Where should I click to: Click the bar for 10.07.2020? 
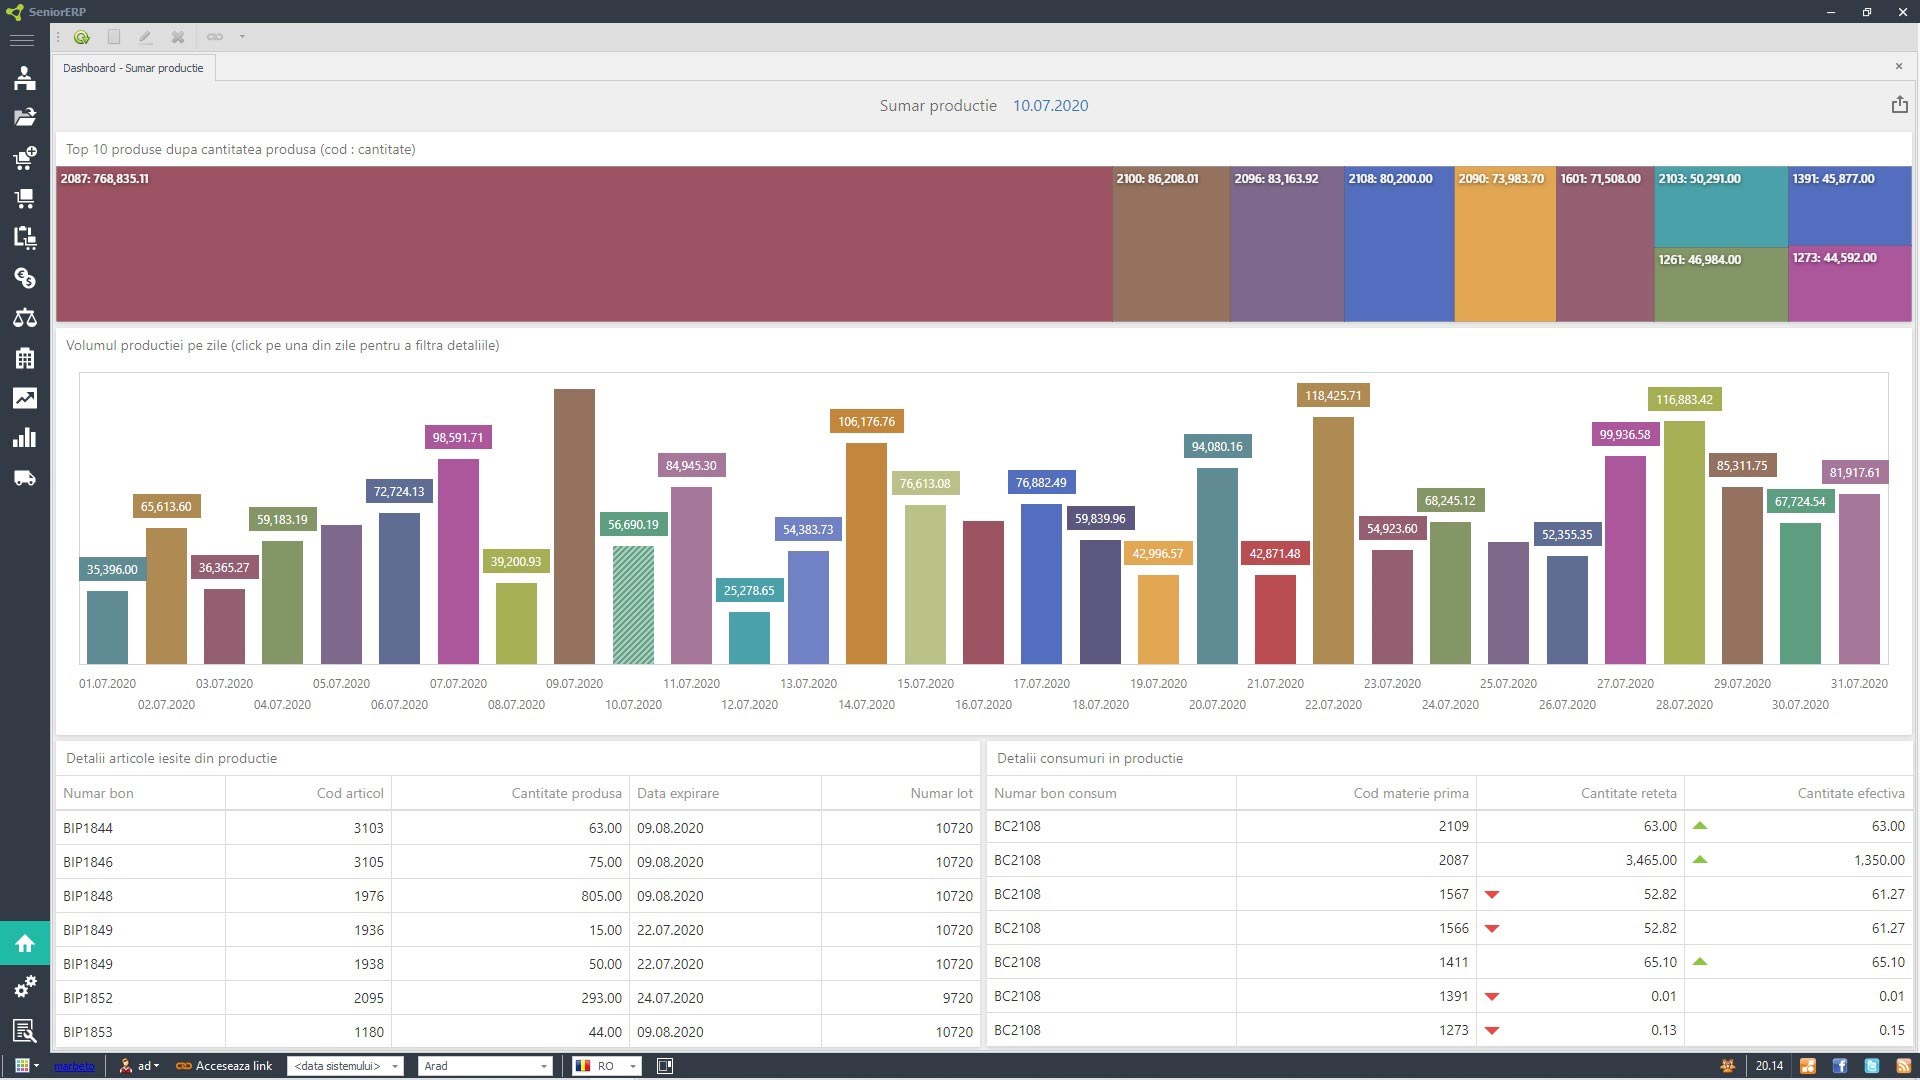tap(633, 604)
